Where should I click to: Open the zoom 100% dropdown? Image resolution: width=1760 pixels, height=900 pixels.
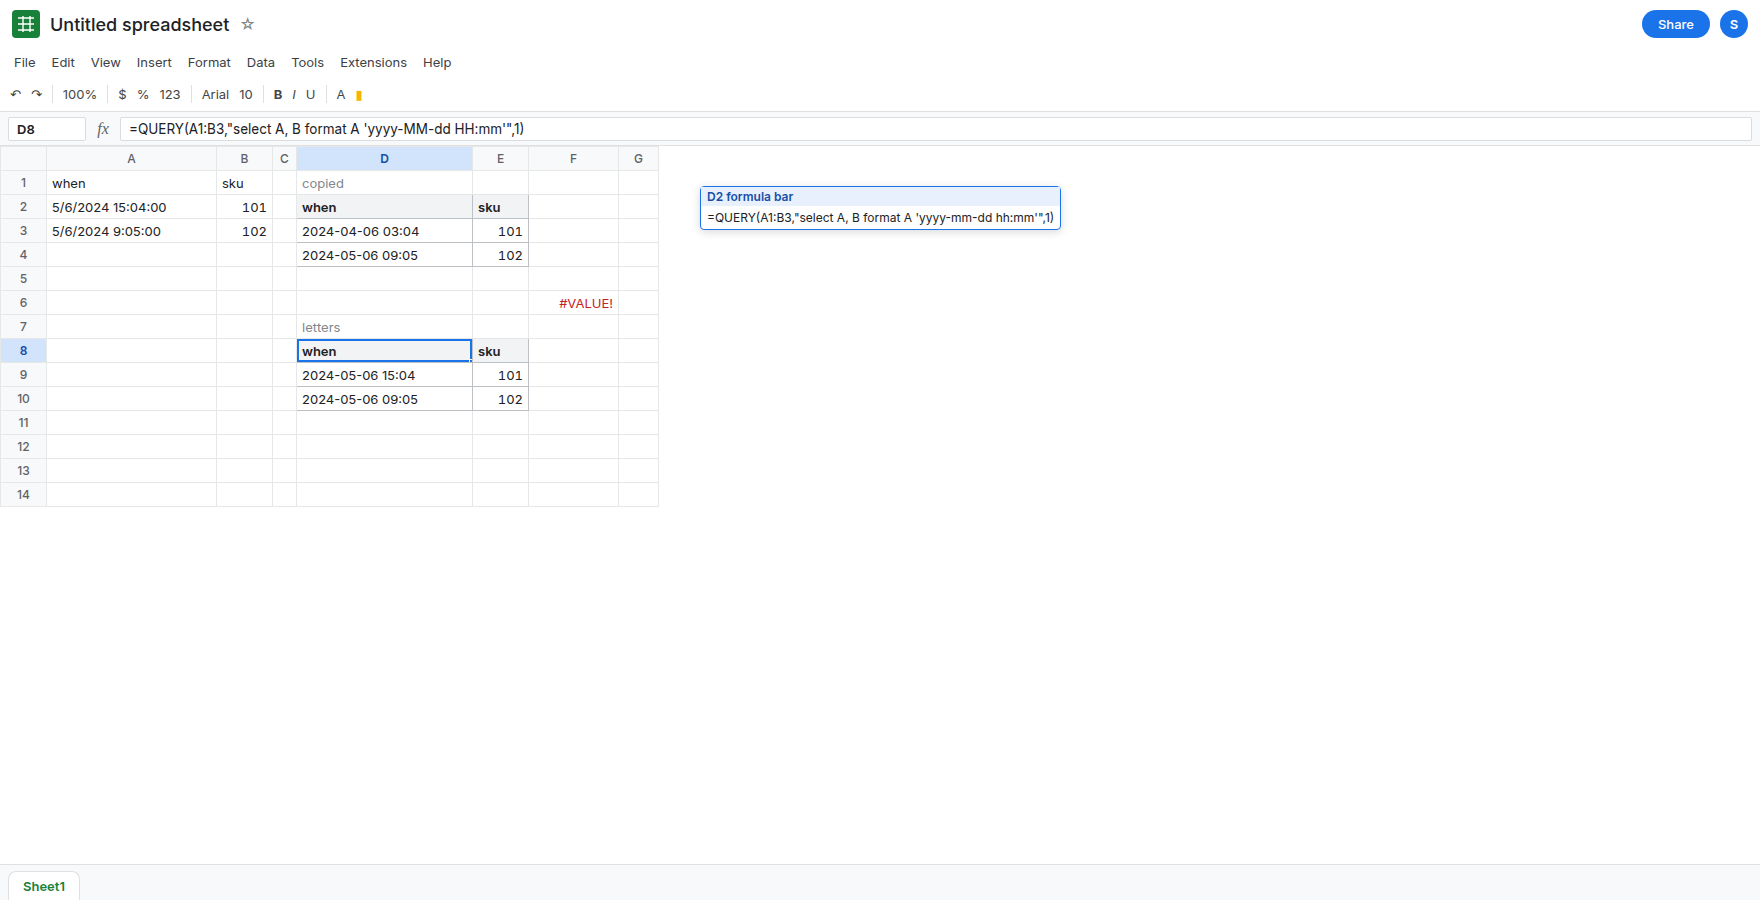click(80, 94)
